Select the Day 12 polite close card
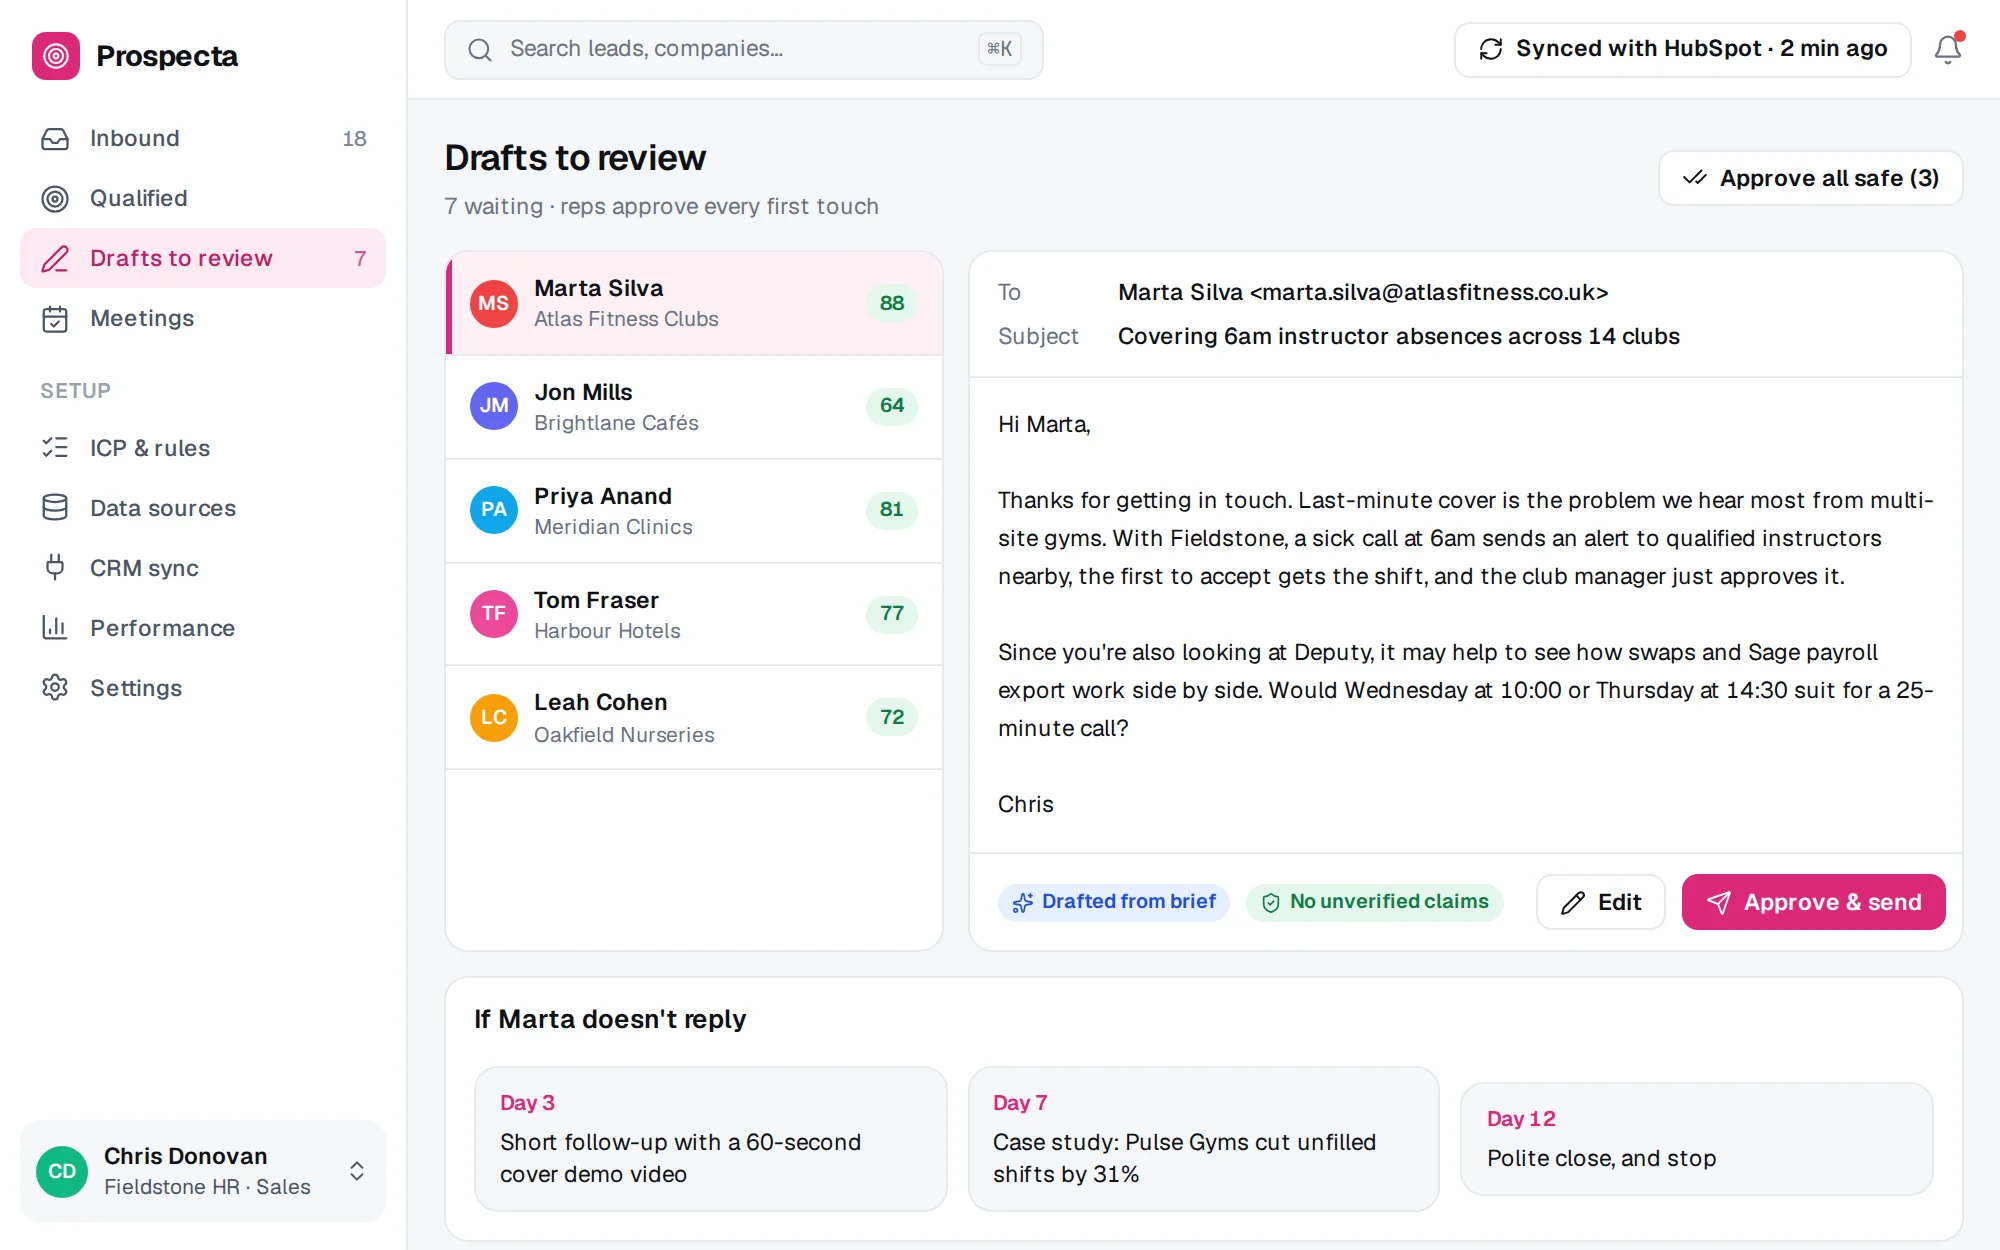The height and width of the screenshot is (1250, 2000). (1696, 1139)
